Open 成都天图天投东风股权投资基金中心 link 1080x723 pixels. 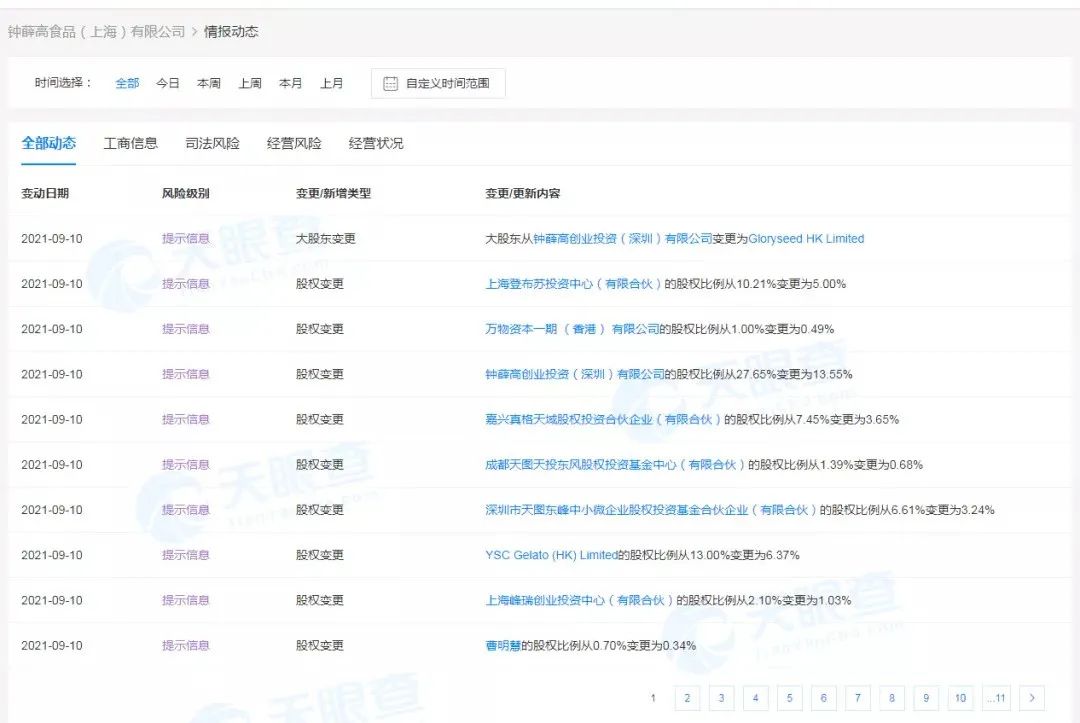pyautogui.click(x=615, y=465)
